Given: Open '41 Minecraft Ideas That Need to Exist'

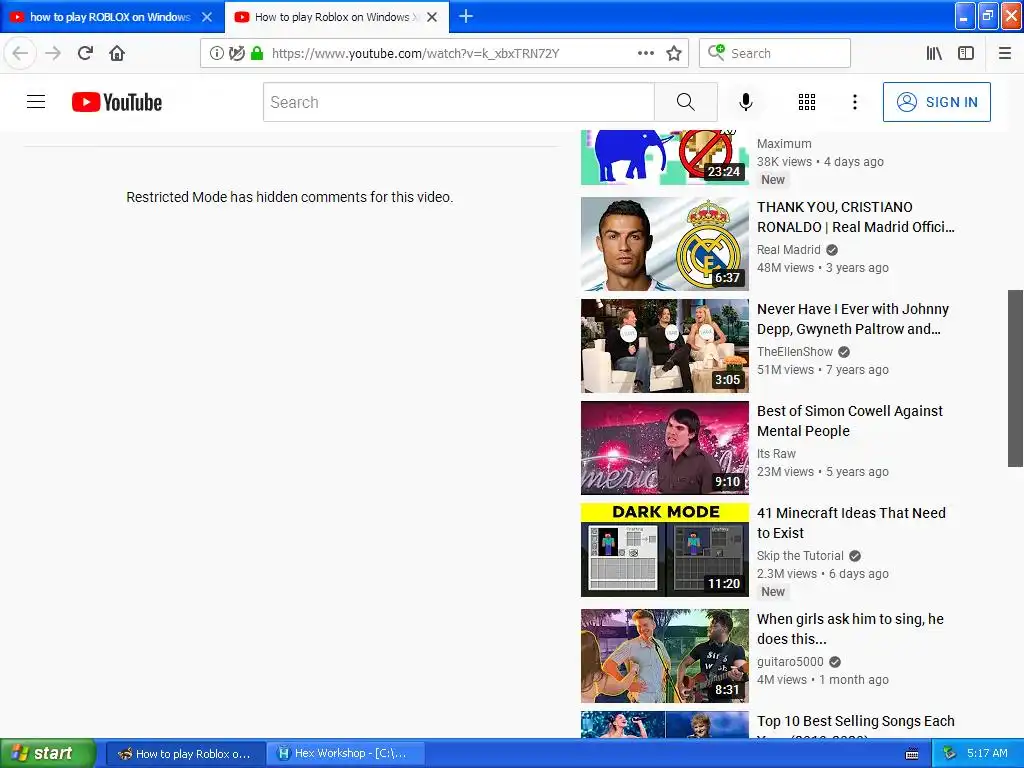Looking at the screenshot, I should point(851,522).
